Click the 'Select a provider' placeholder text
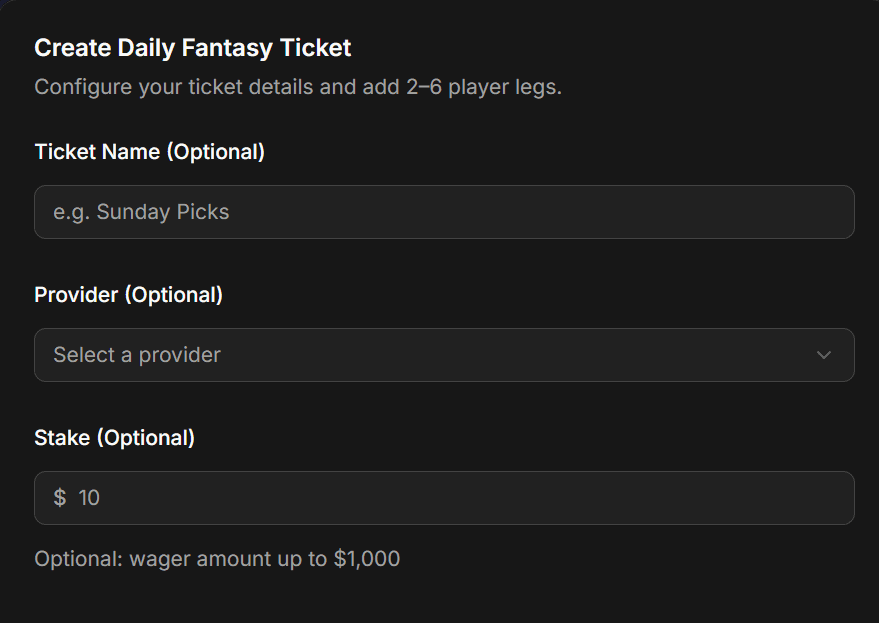Screen dimensions: 879x623 click(x=137, y=355)
